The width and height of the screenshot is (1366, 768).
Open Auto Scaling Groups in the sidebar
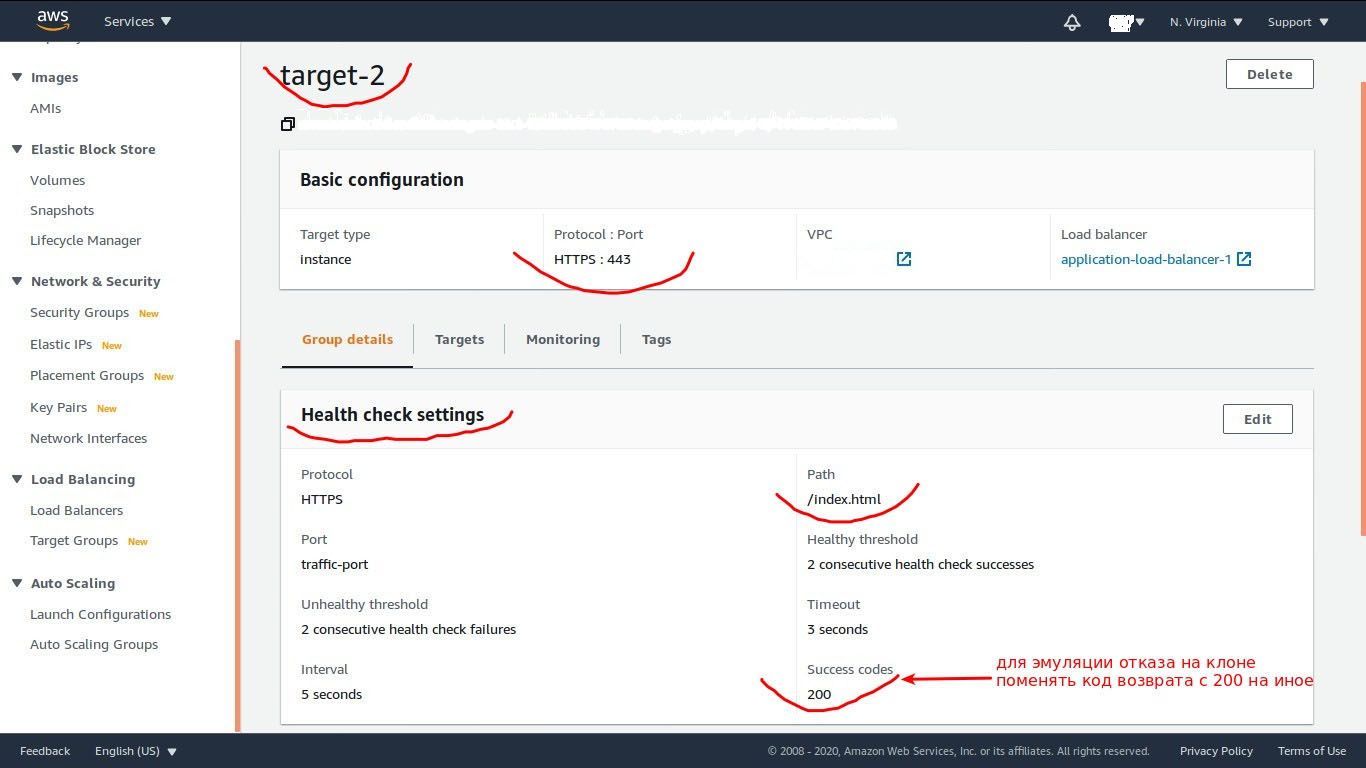[94, 644]
